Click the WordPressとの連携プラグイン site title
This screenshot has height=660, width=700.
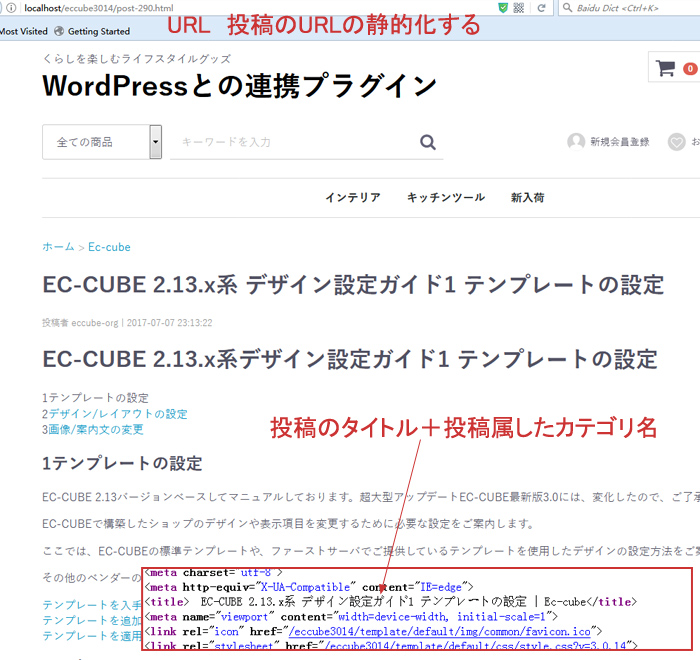tap(239, 86)
